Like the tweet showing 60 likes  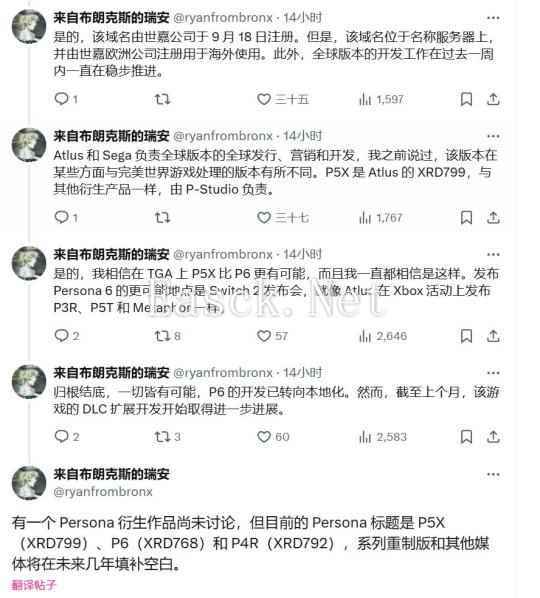tap(273, 437)
